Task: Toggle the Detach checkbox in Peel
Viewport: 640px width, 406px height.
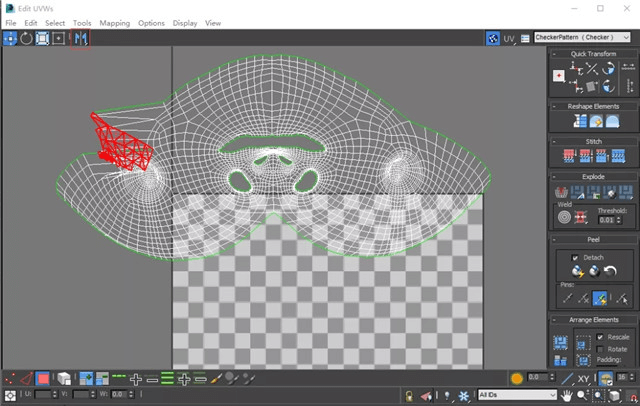Action: point(575,257)
